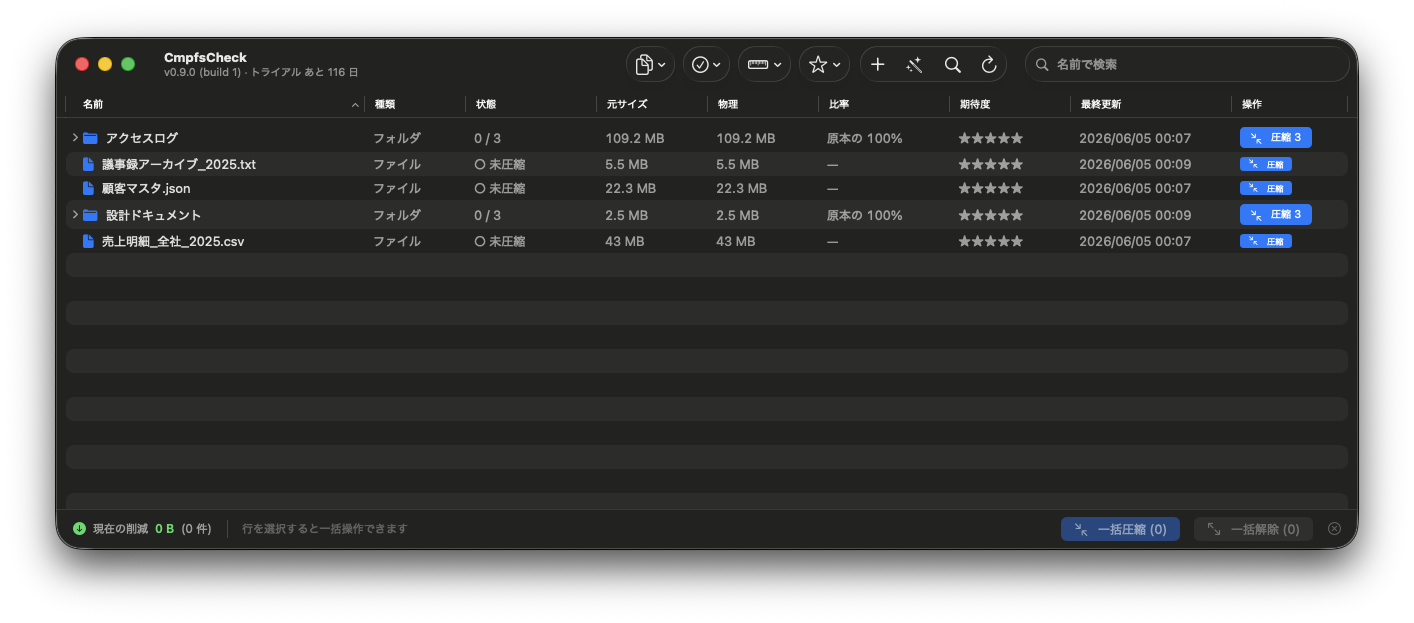
Task: Click the 未圧縮 status circle for 売上明細_全社_2025.csv
Action: pyautogui.click(x=480, y=241)
